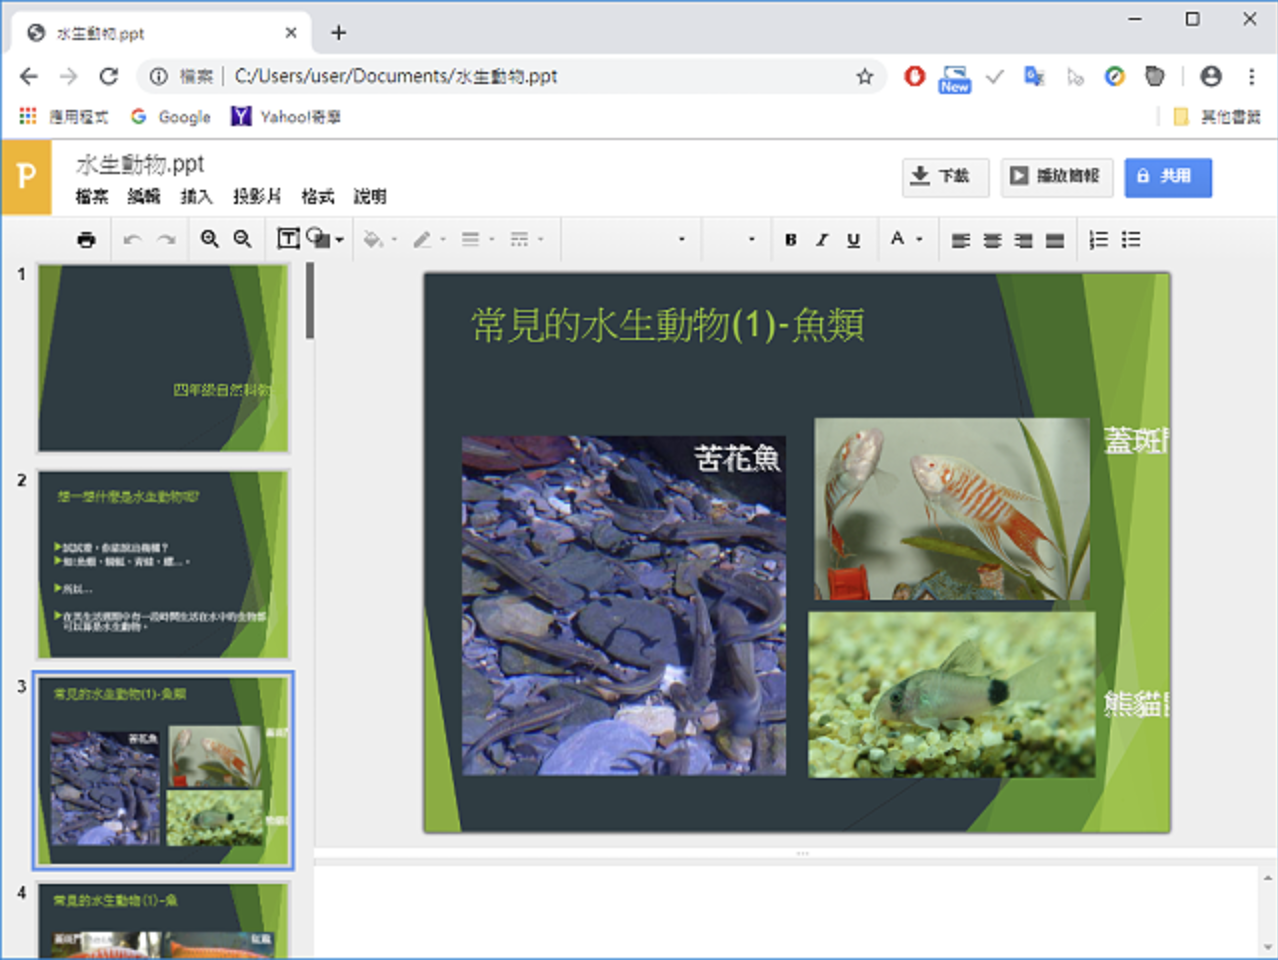Select slide 4 thumbnail
This screenshot has height=960, width=1278.
[163, 920]
